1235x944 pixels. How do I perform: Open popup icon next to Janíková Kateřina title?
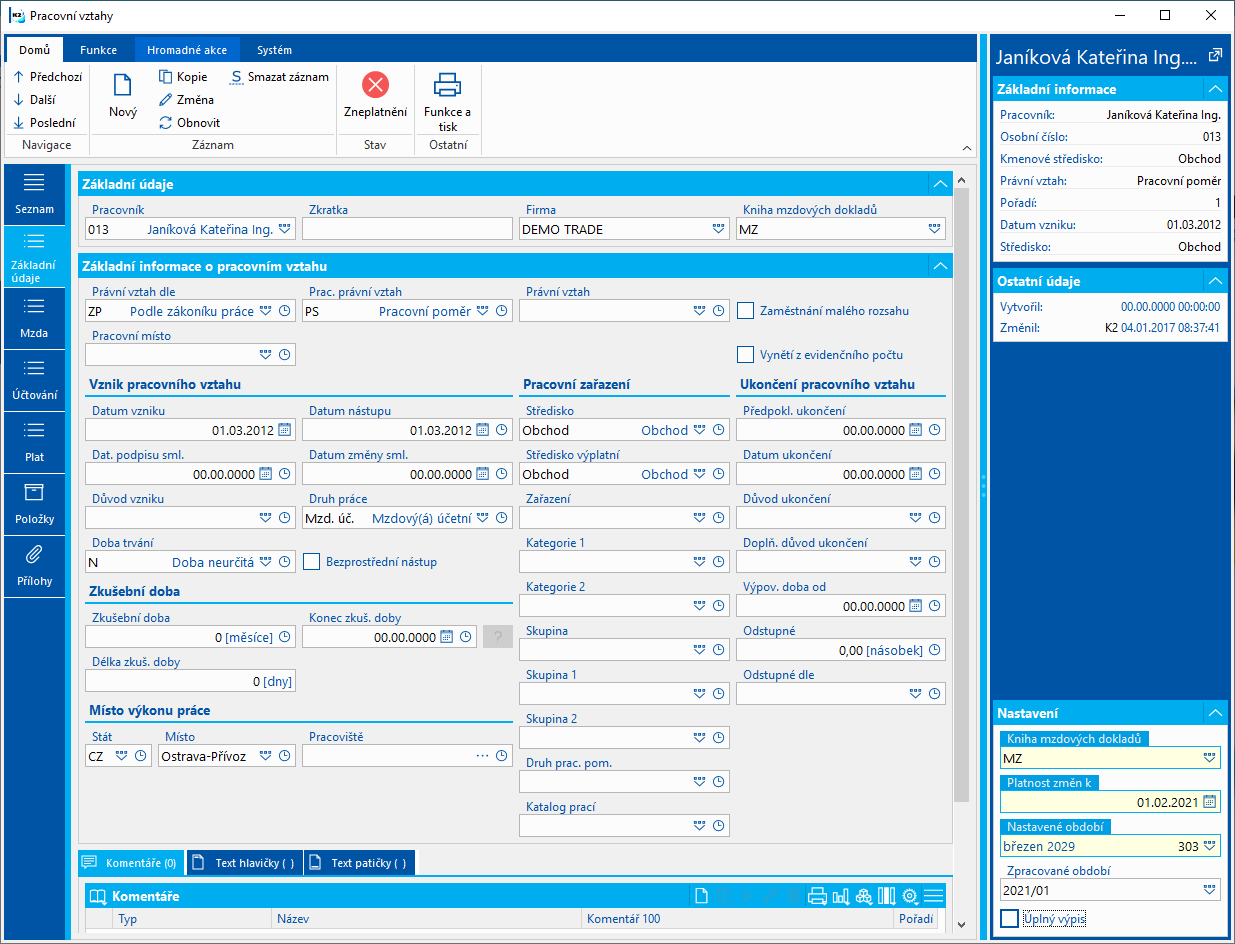(1215, 55)
